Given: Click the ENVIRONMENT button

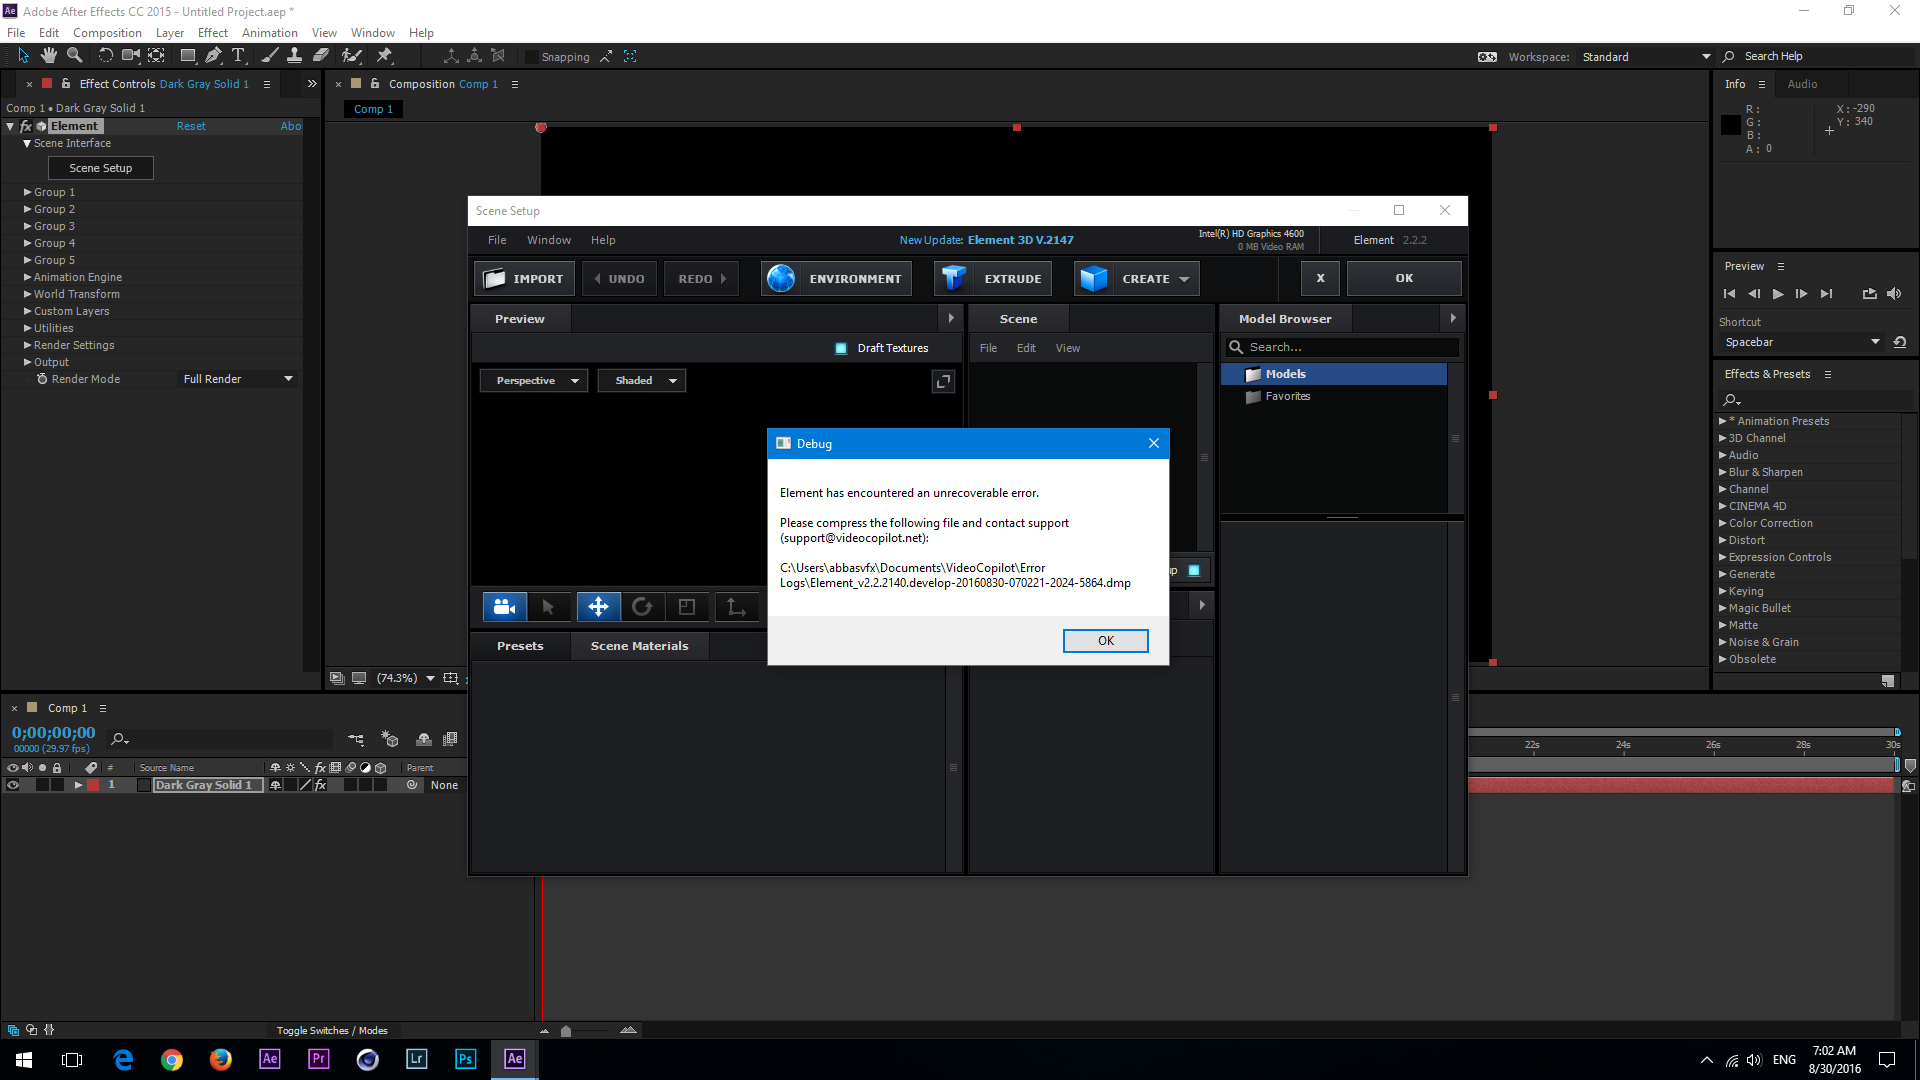Looking at the screenshot, I should [x=837, y=279].
